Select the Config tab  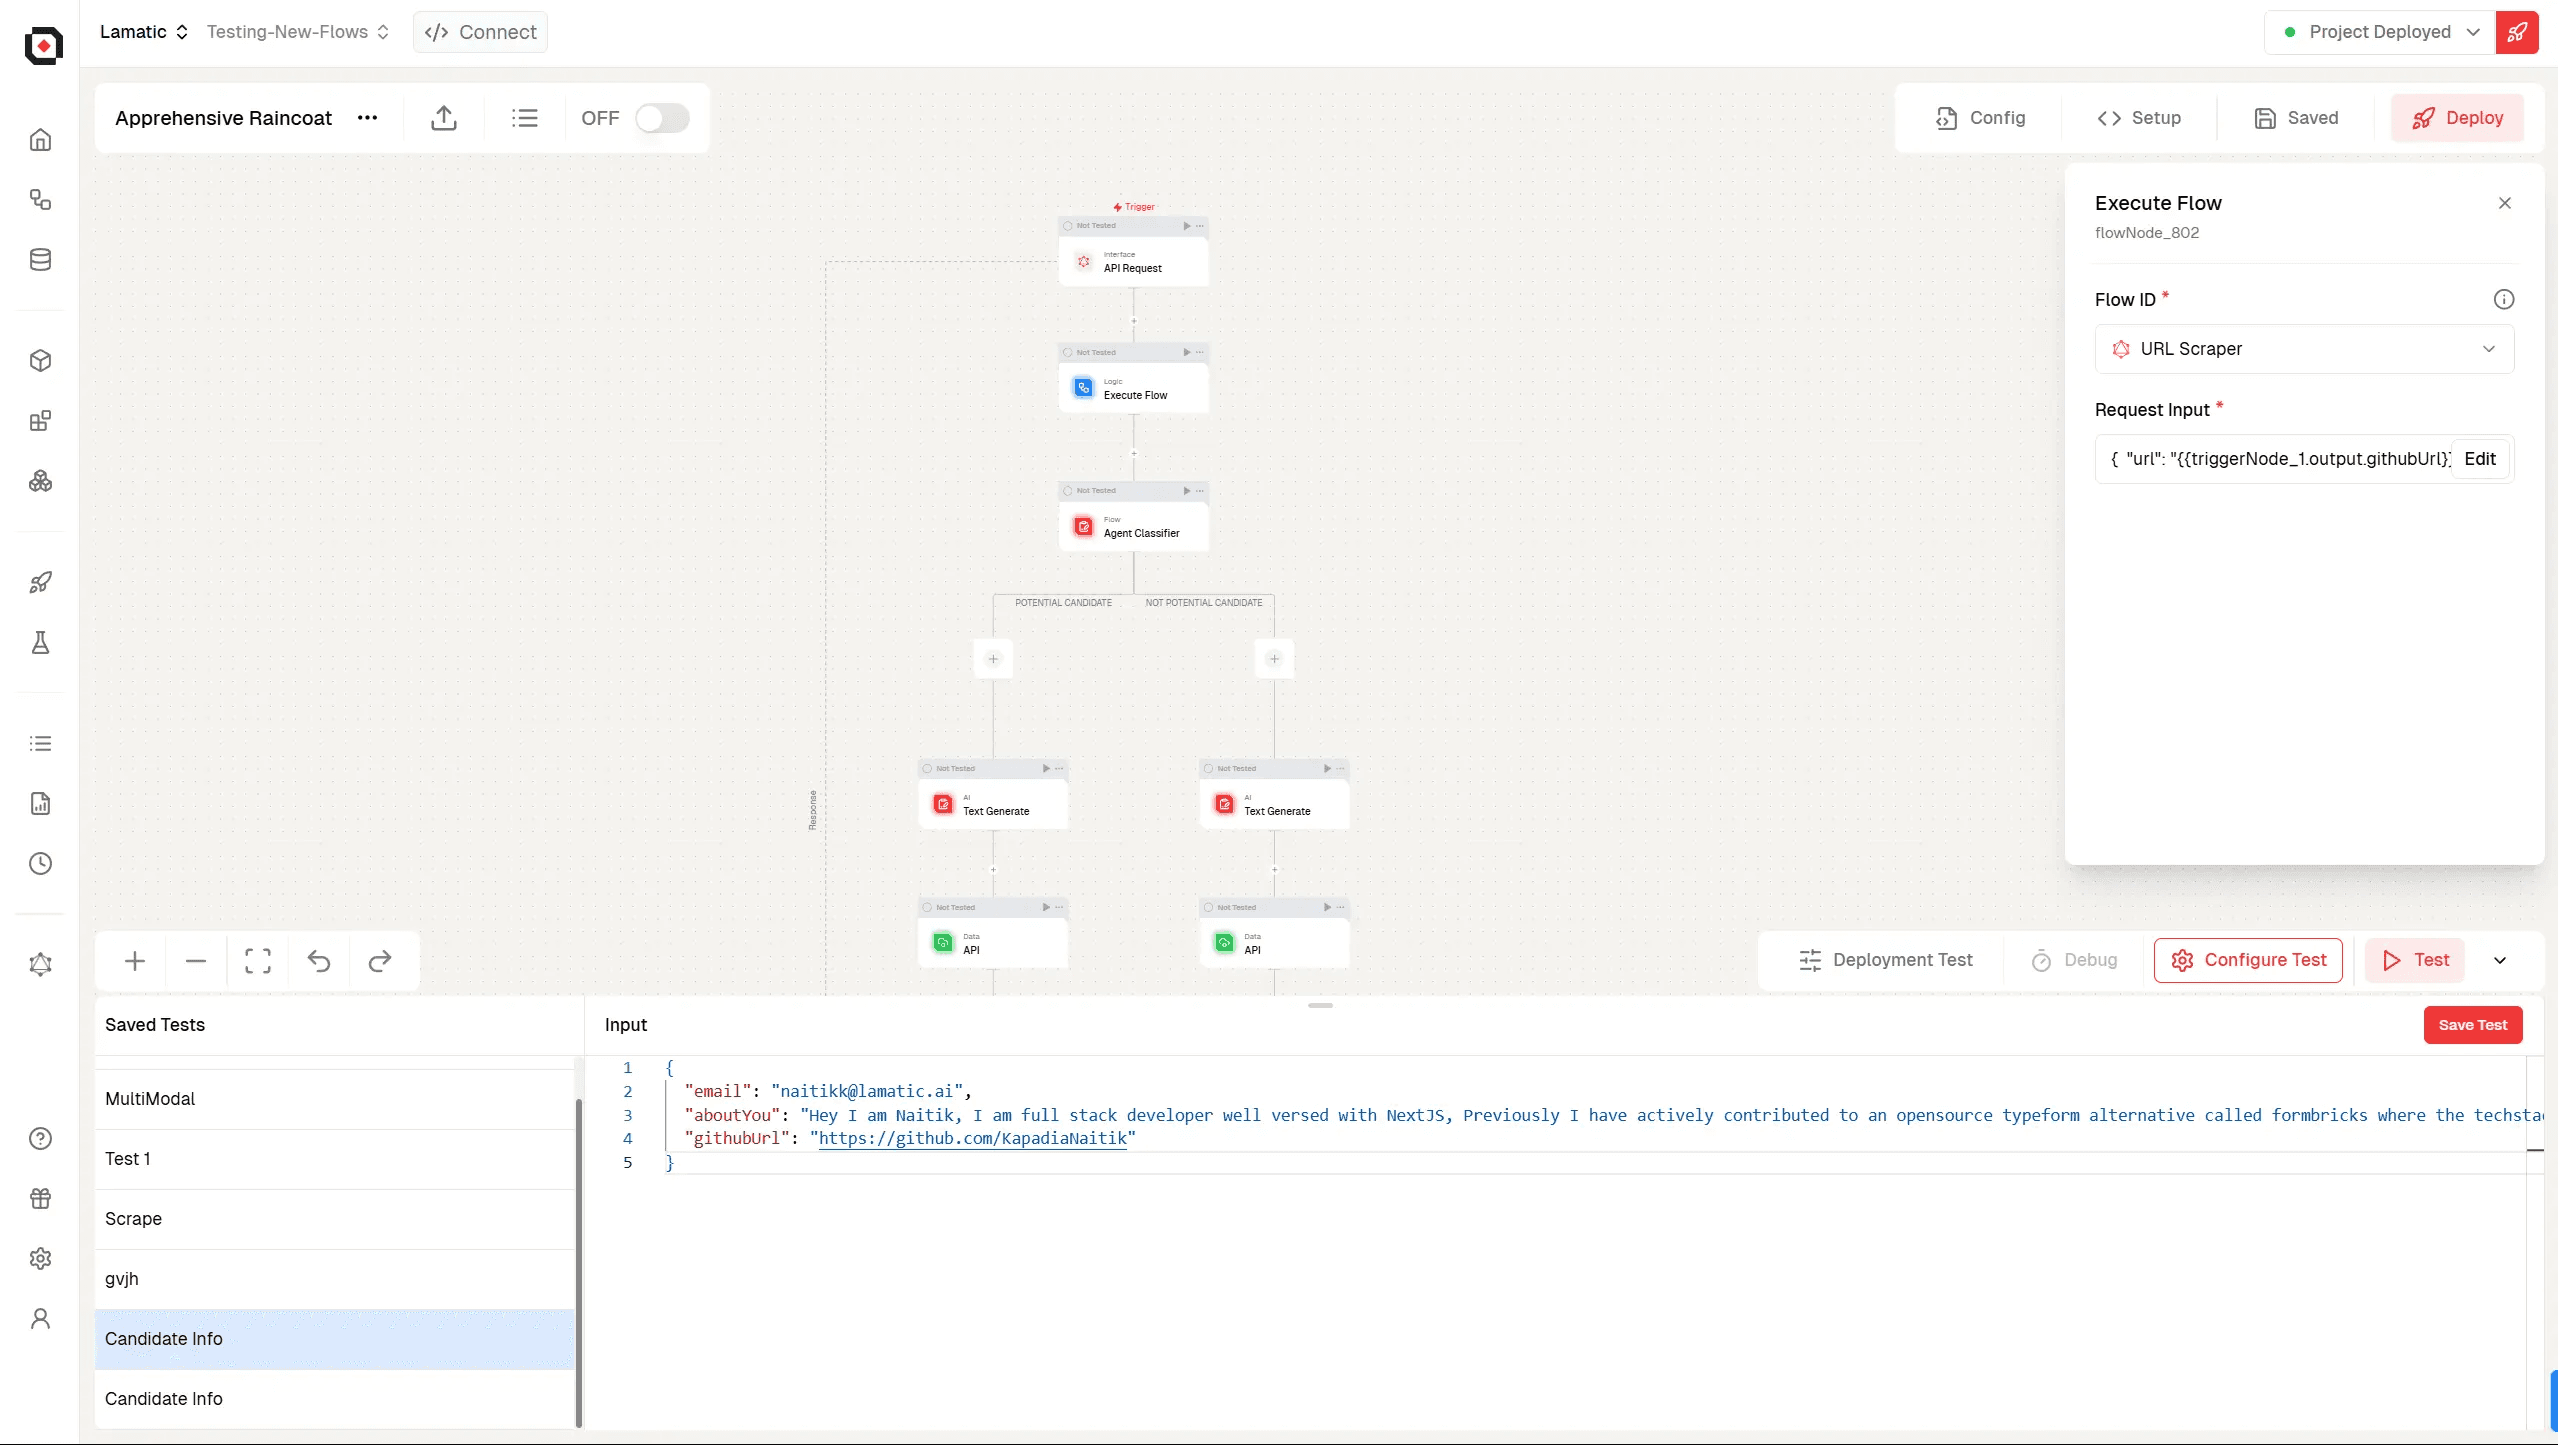pyautogui.click(x=1980, y=118)
